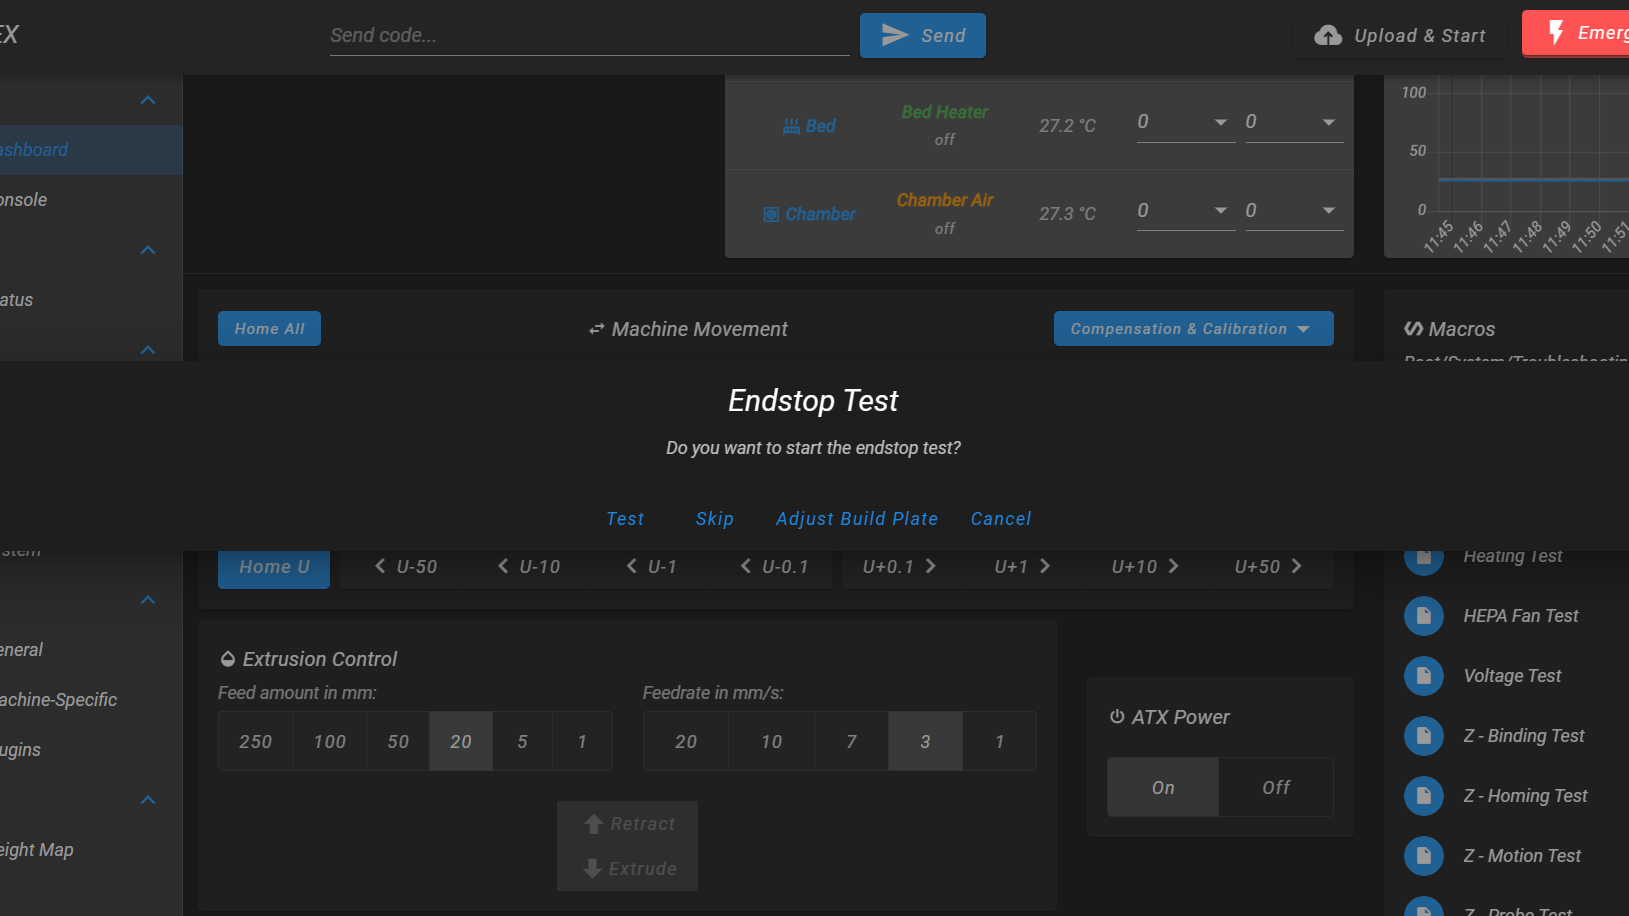Open Height Map in the sidebar

[91, 850]
